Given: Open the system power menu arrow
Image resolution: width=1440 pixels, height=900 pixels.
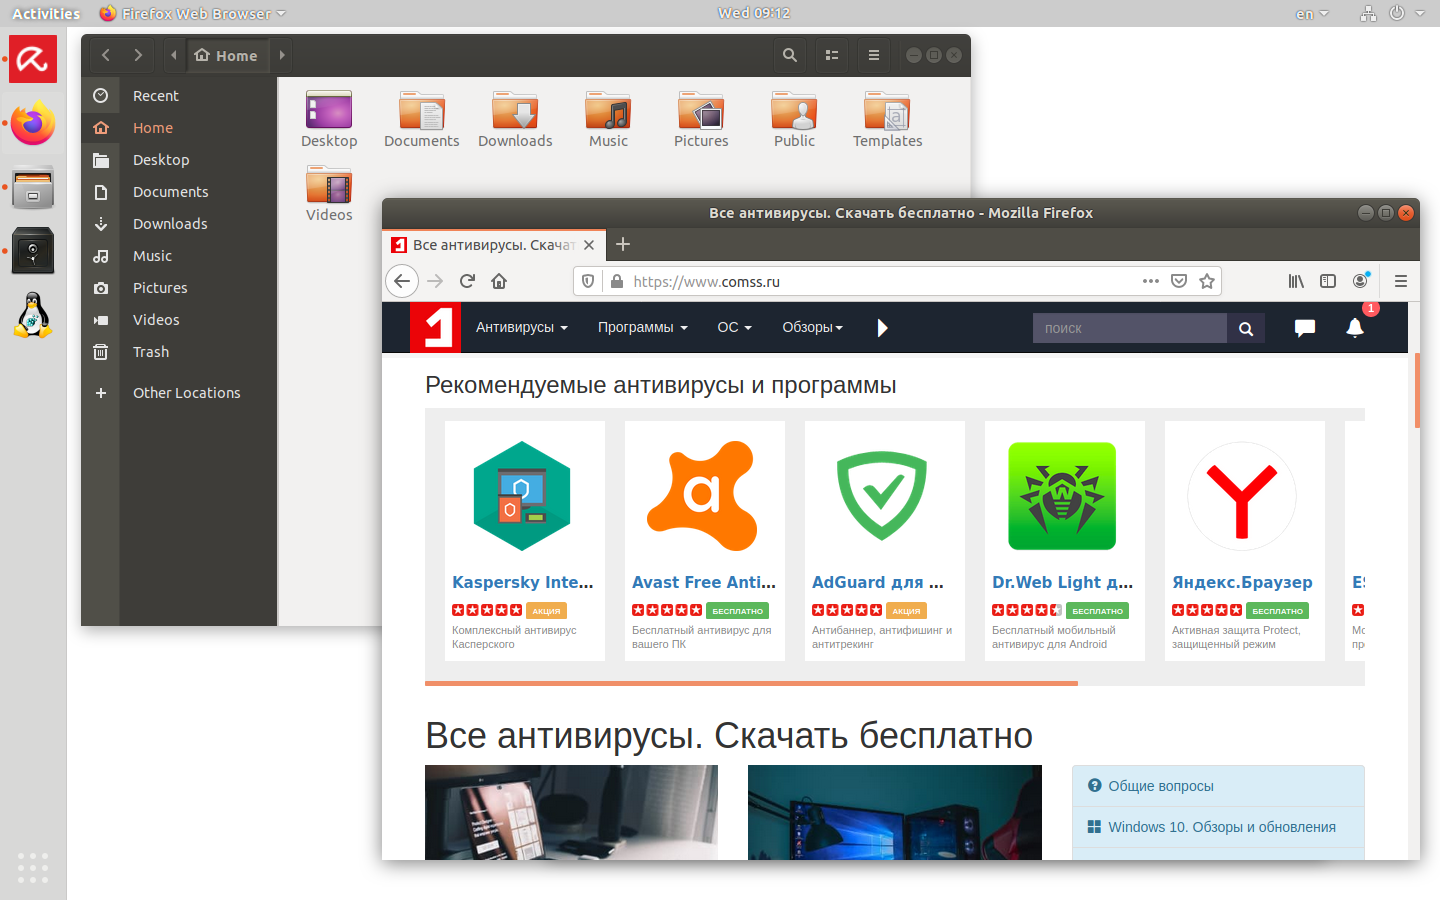Looking at the screenshot, I should (x=1420, y=13).
